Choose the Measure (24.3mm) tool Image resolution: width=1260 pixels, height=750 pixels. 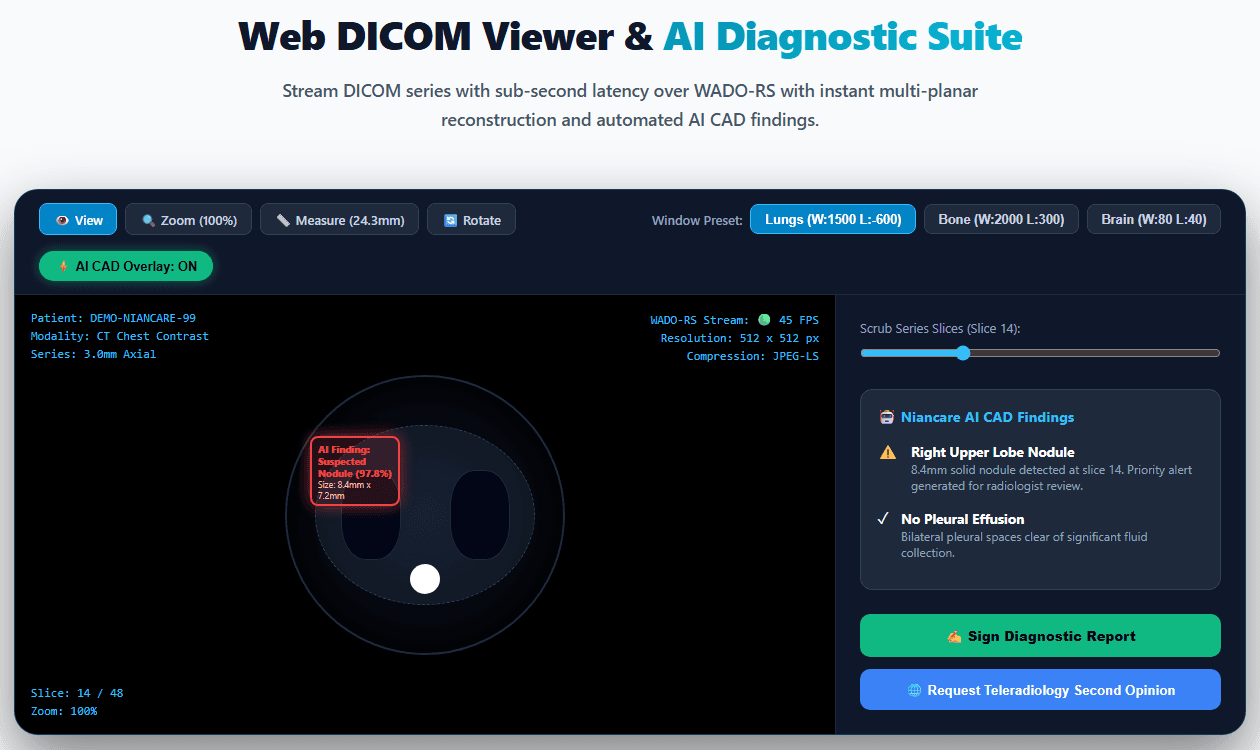point(340,220)
